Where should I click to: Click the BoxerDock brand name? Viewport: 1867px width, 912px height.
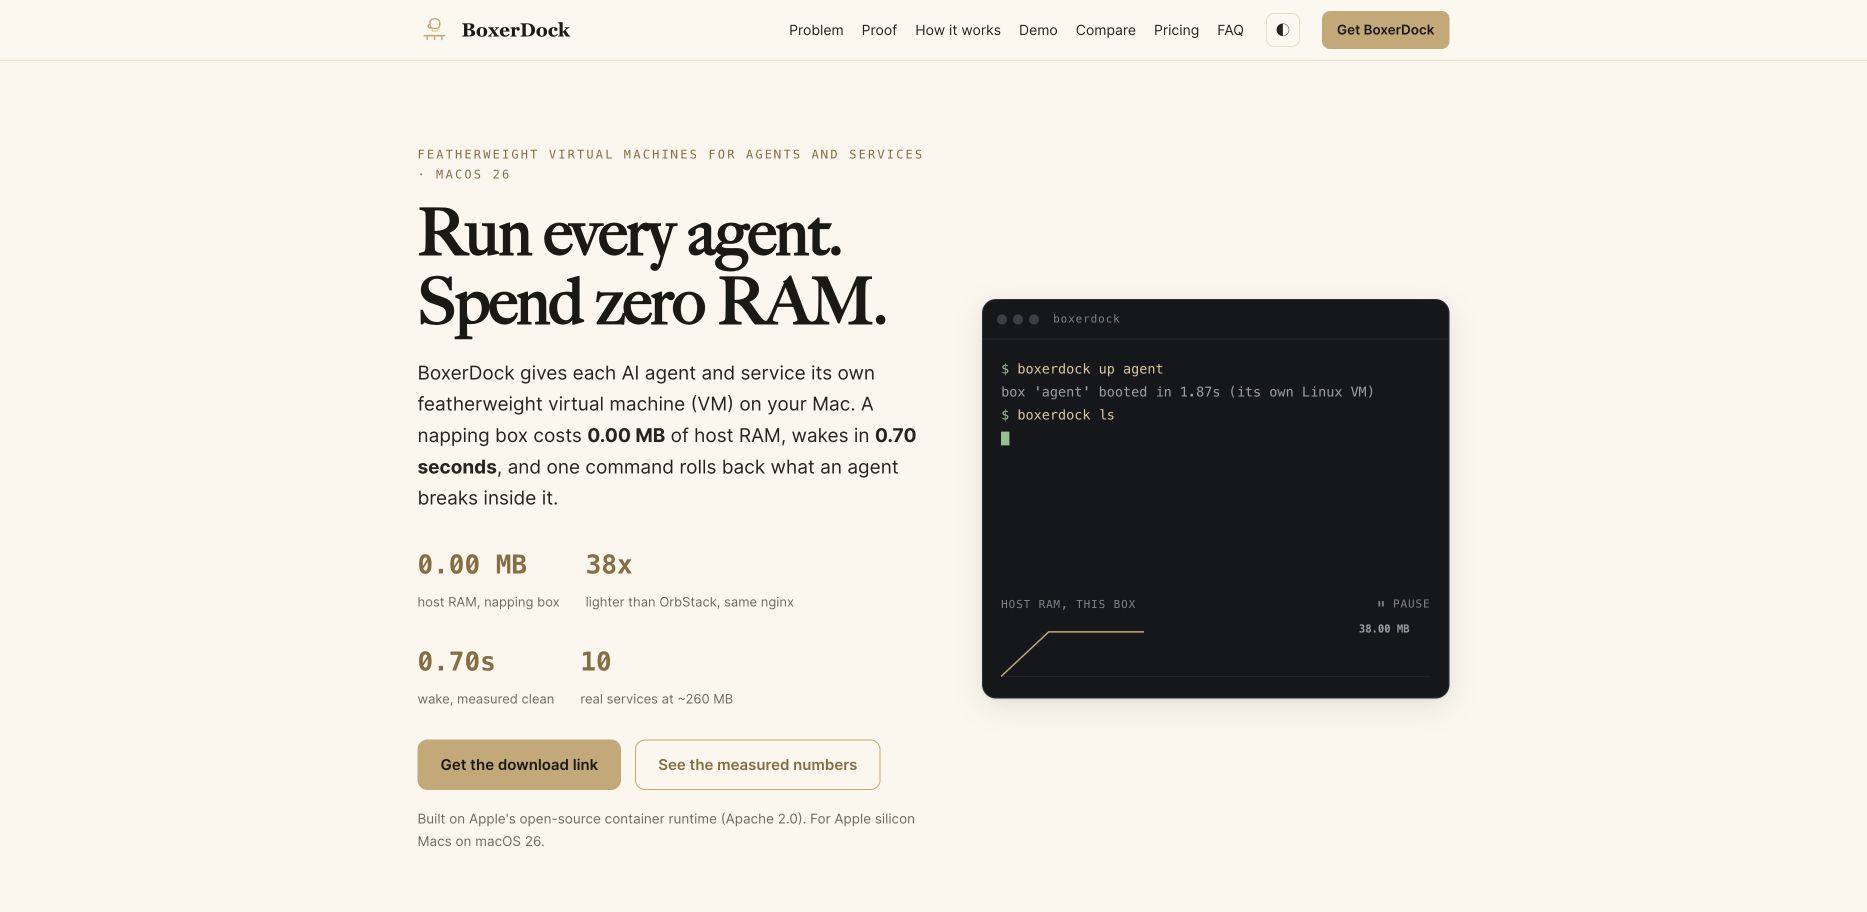click(516, 30)
